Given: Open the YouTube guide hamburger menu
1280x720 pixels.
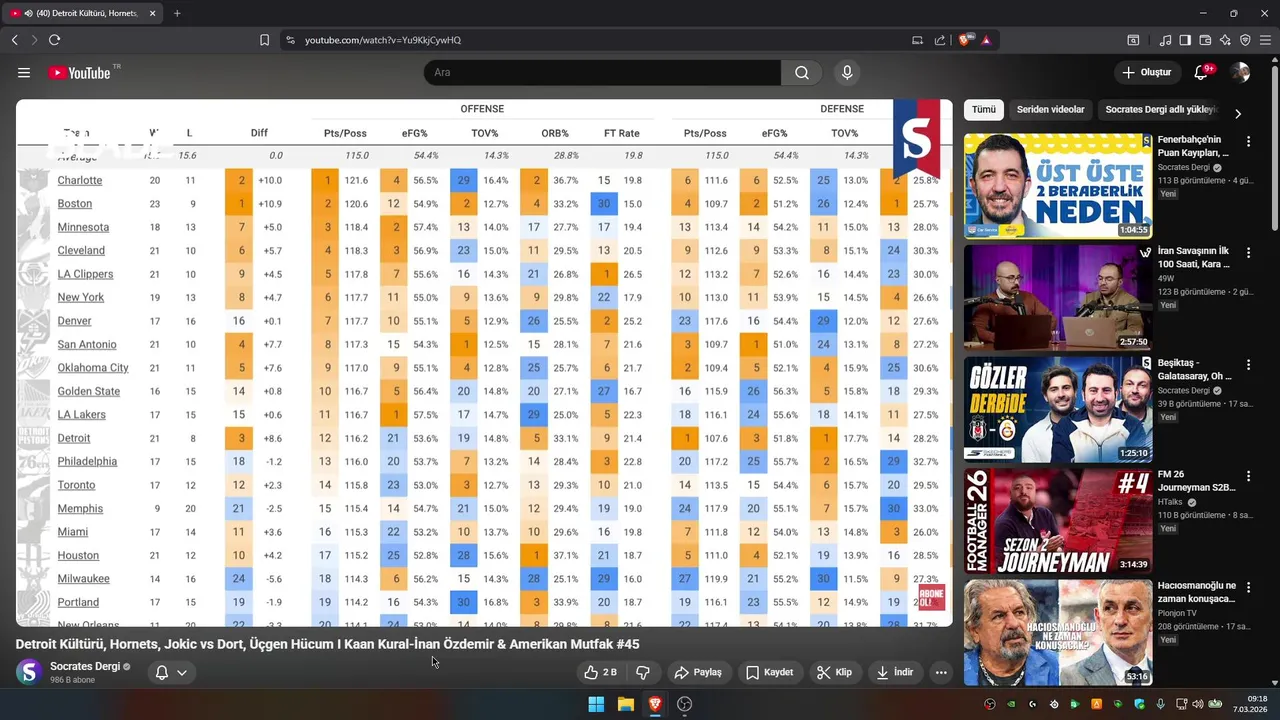Looking at the screenshot, I should (24, 72).
